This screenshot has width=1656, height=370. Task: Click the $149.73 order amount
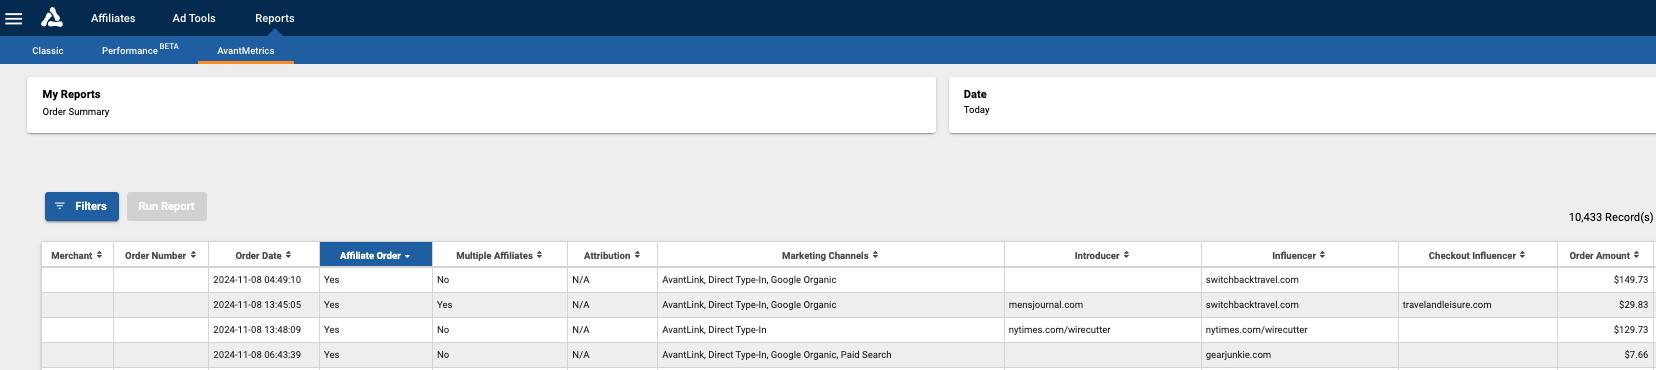[1630, 280]
